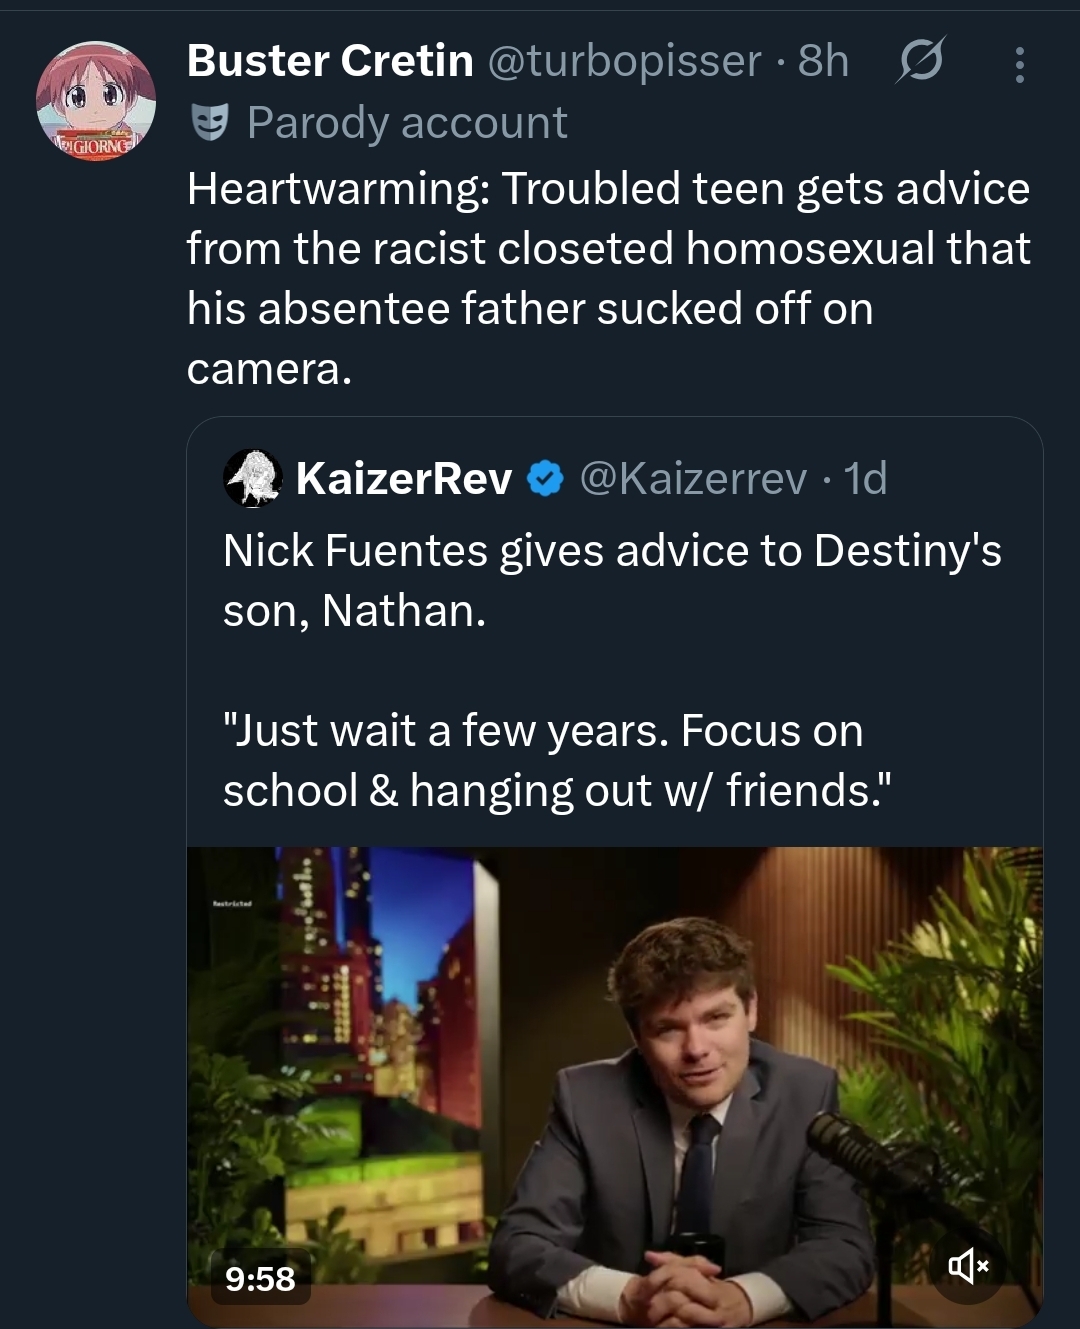Tap the "Just wait a few years" quote
This screenshot has width=1080, height=1329.
556,760
